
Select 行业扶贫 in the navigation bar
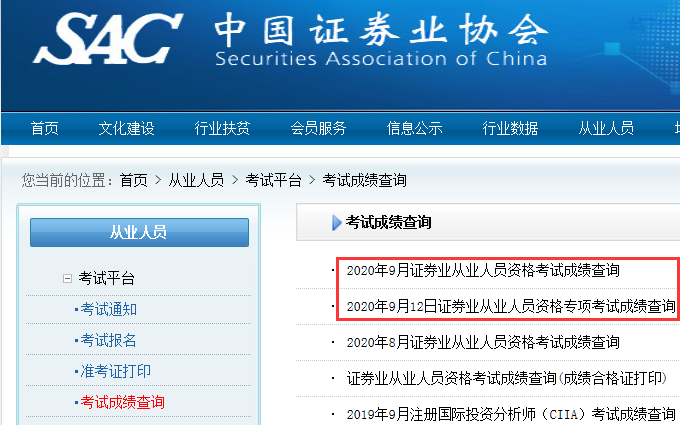tap(222, 128)
